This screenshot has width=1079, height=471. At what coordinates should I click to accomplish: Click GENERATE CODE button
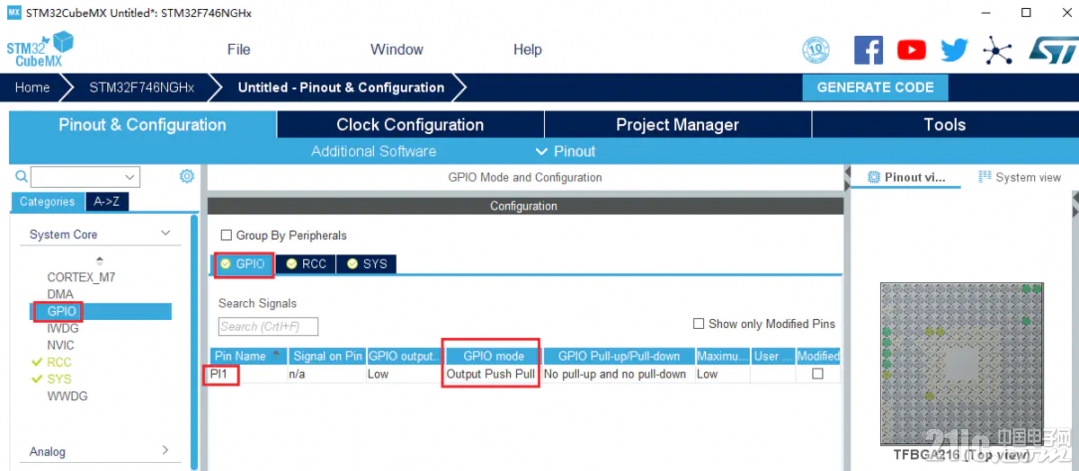click(x=875, y=87)
